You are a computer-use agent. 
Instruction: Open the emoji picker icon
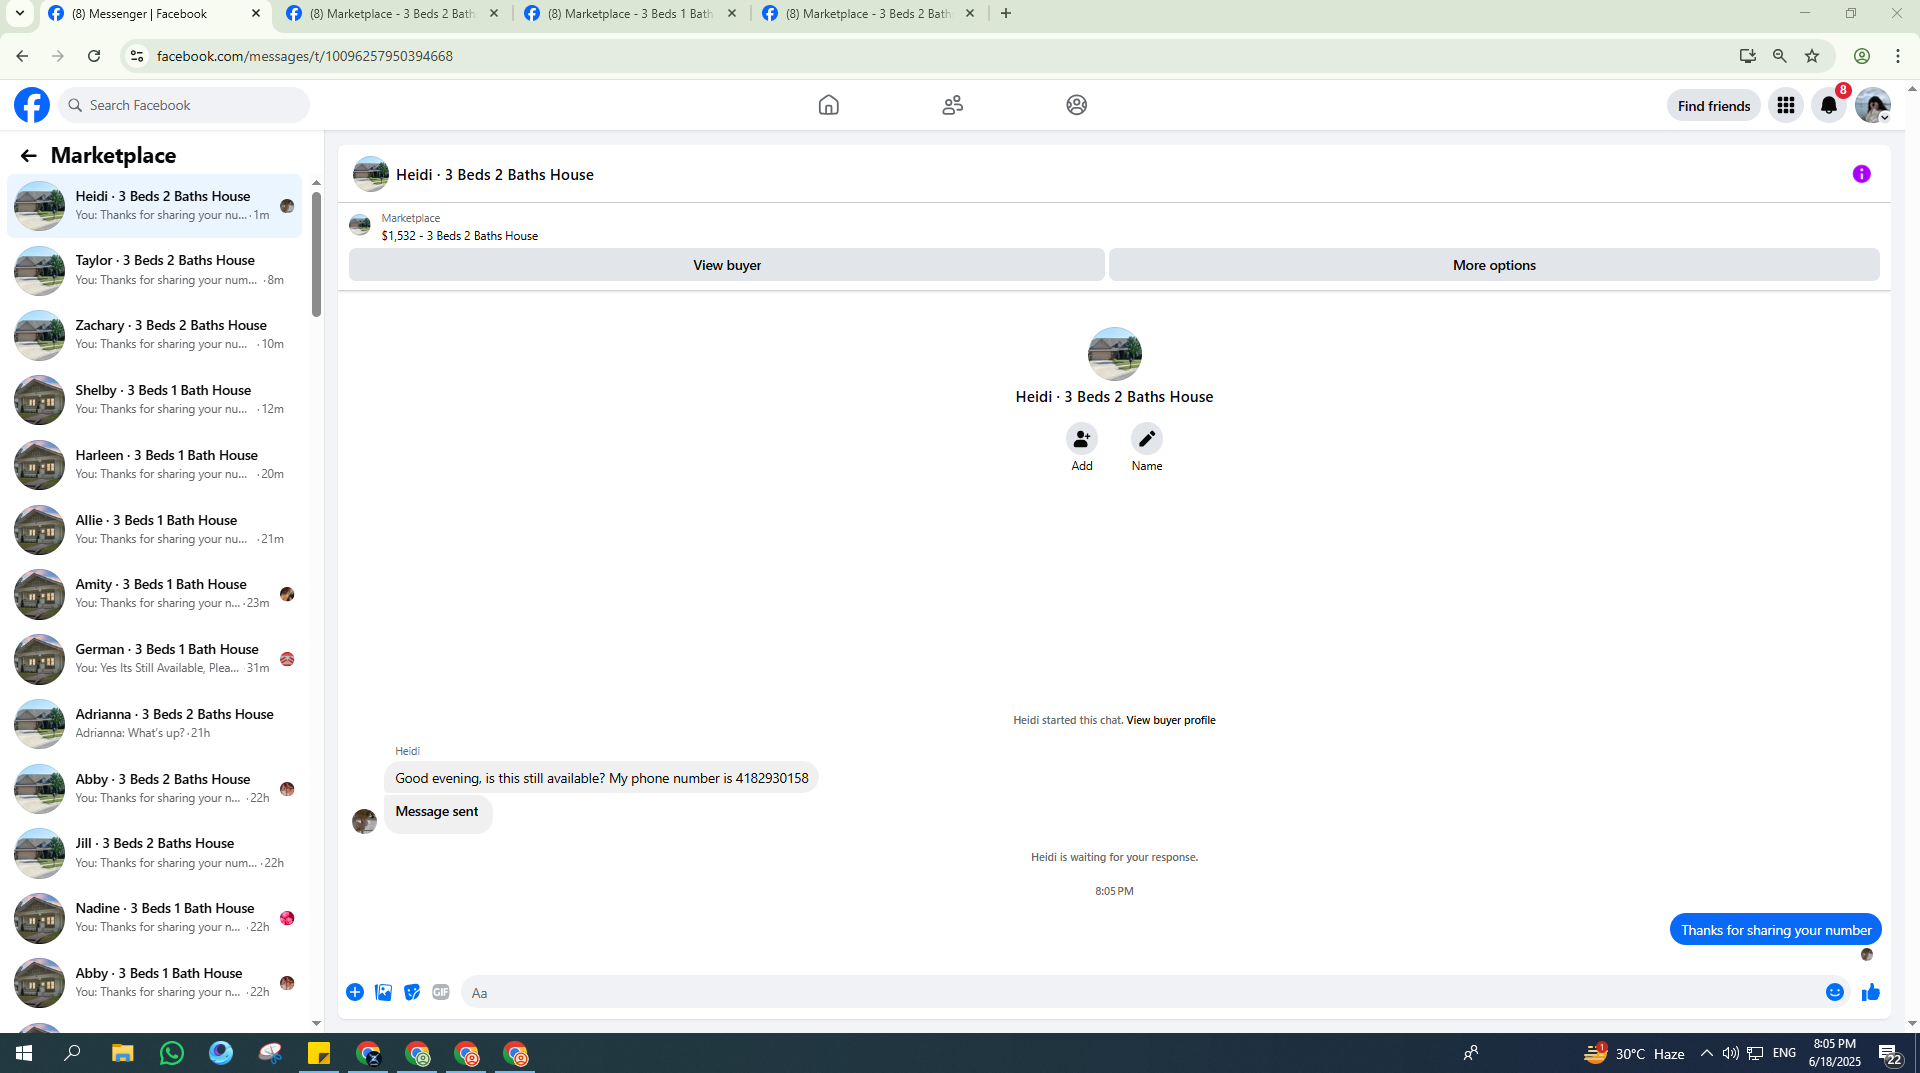coord(1834,992)
